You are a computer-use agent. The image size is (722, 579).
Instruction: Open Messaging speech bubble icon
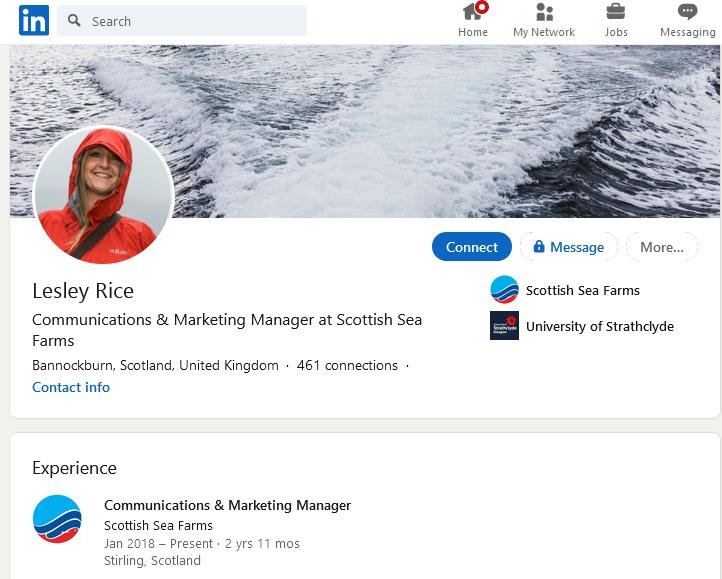687,12
